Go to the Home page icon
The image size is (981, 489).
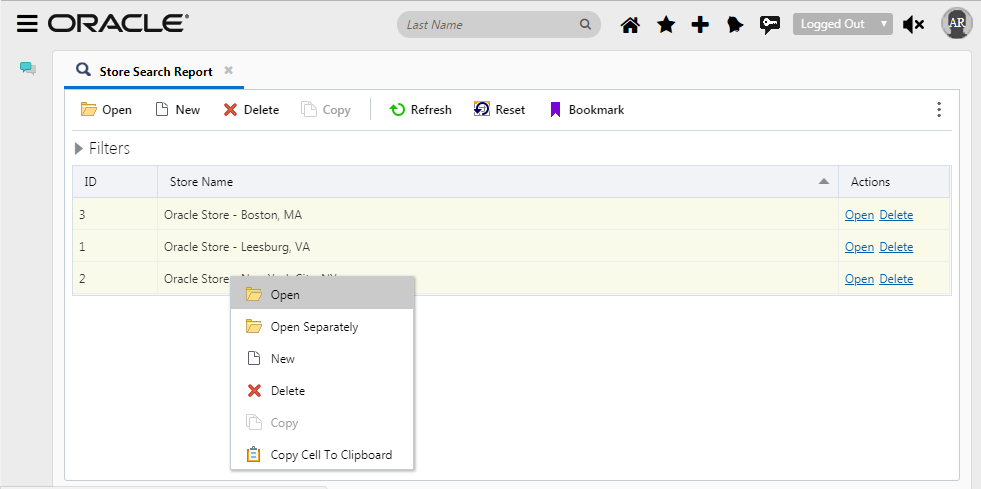pyautogui.click(x=630, y=25)
